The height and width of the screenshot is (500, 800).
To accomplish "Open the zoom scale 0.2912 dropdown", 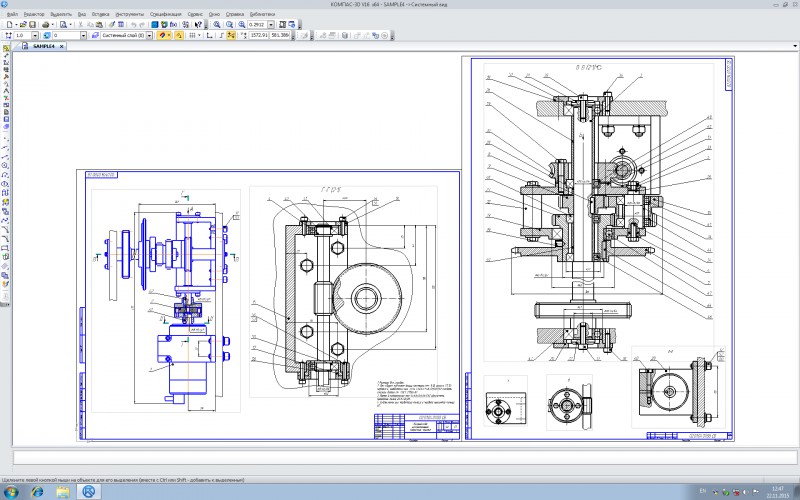I will [x=269, y=24].
